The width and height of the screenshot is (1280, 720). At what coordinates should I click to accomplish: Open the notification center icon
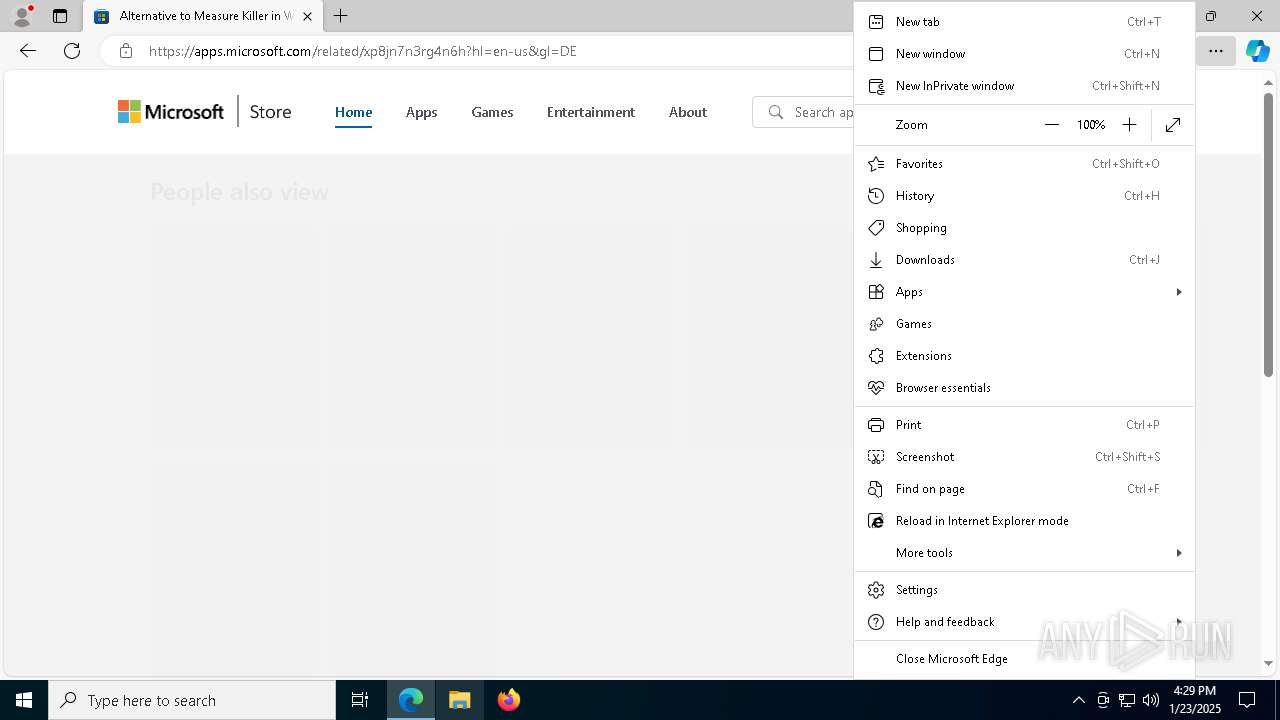(x=1247, y=700)
